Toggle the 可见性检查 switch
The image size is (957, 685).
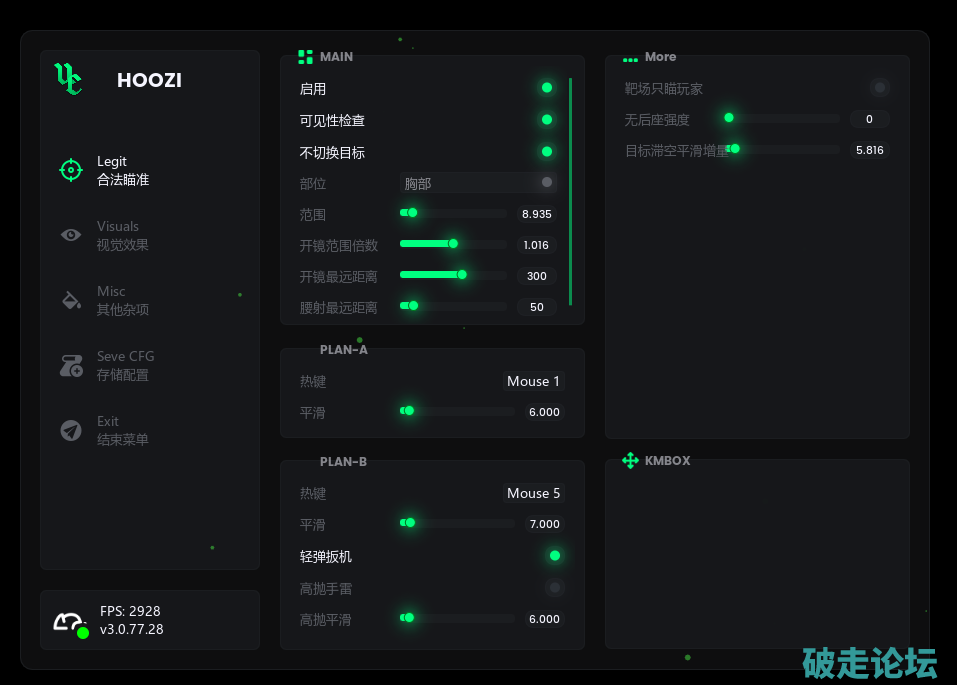tap(546, 120)
